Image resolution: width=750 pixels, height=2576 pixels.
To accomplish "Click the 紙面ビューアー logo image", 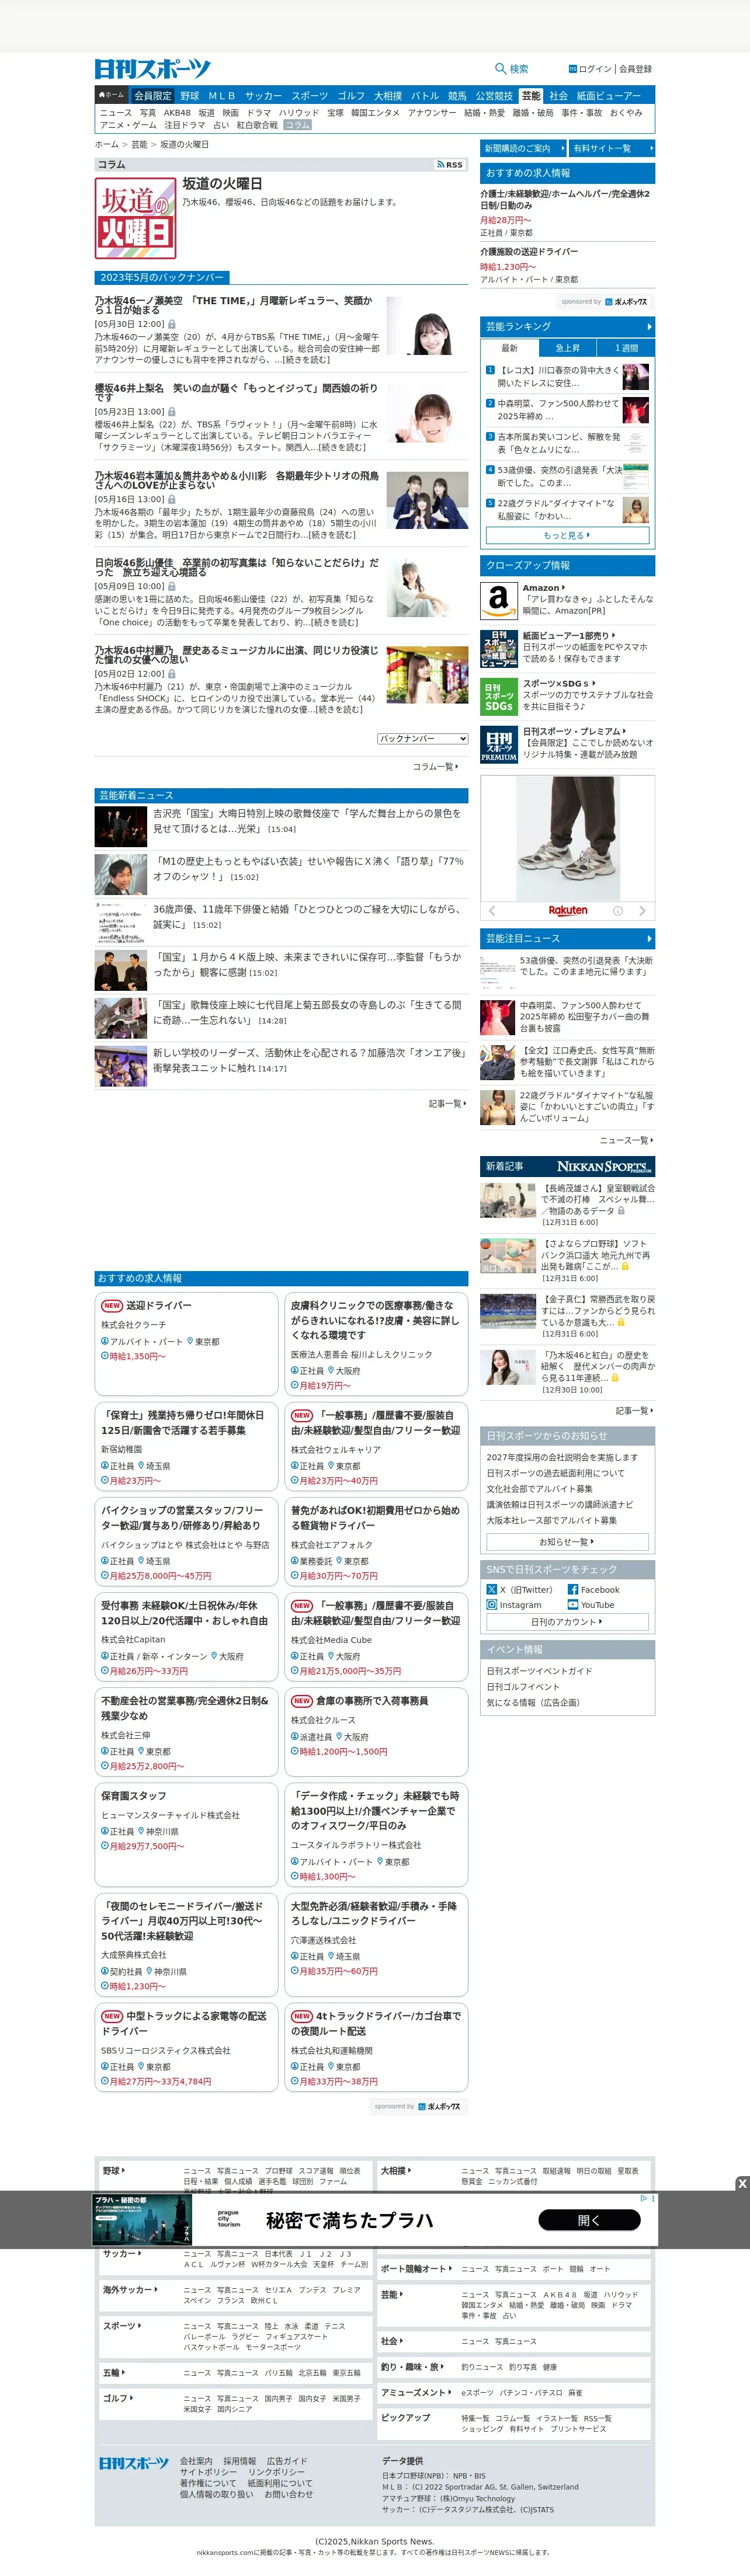I will [499, 648].
